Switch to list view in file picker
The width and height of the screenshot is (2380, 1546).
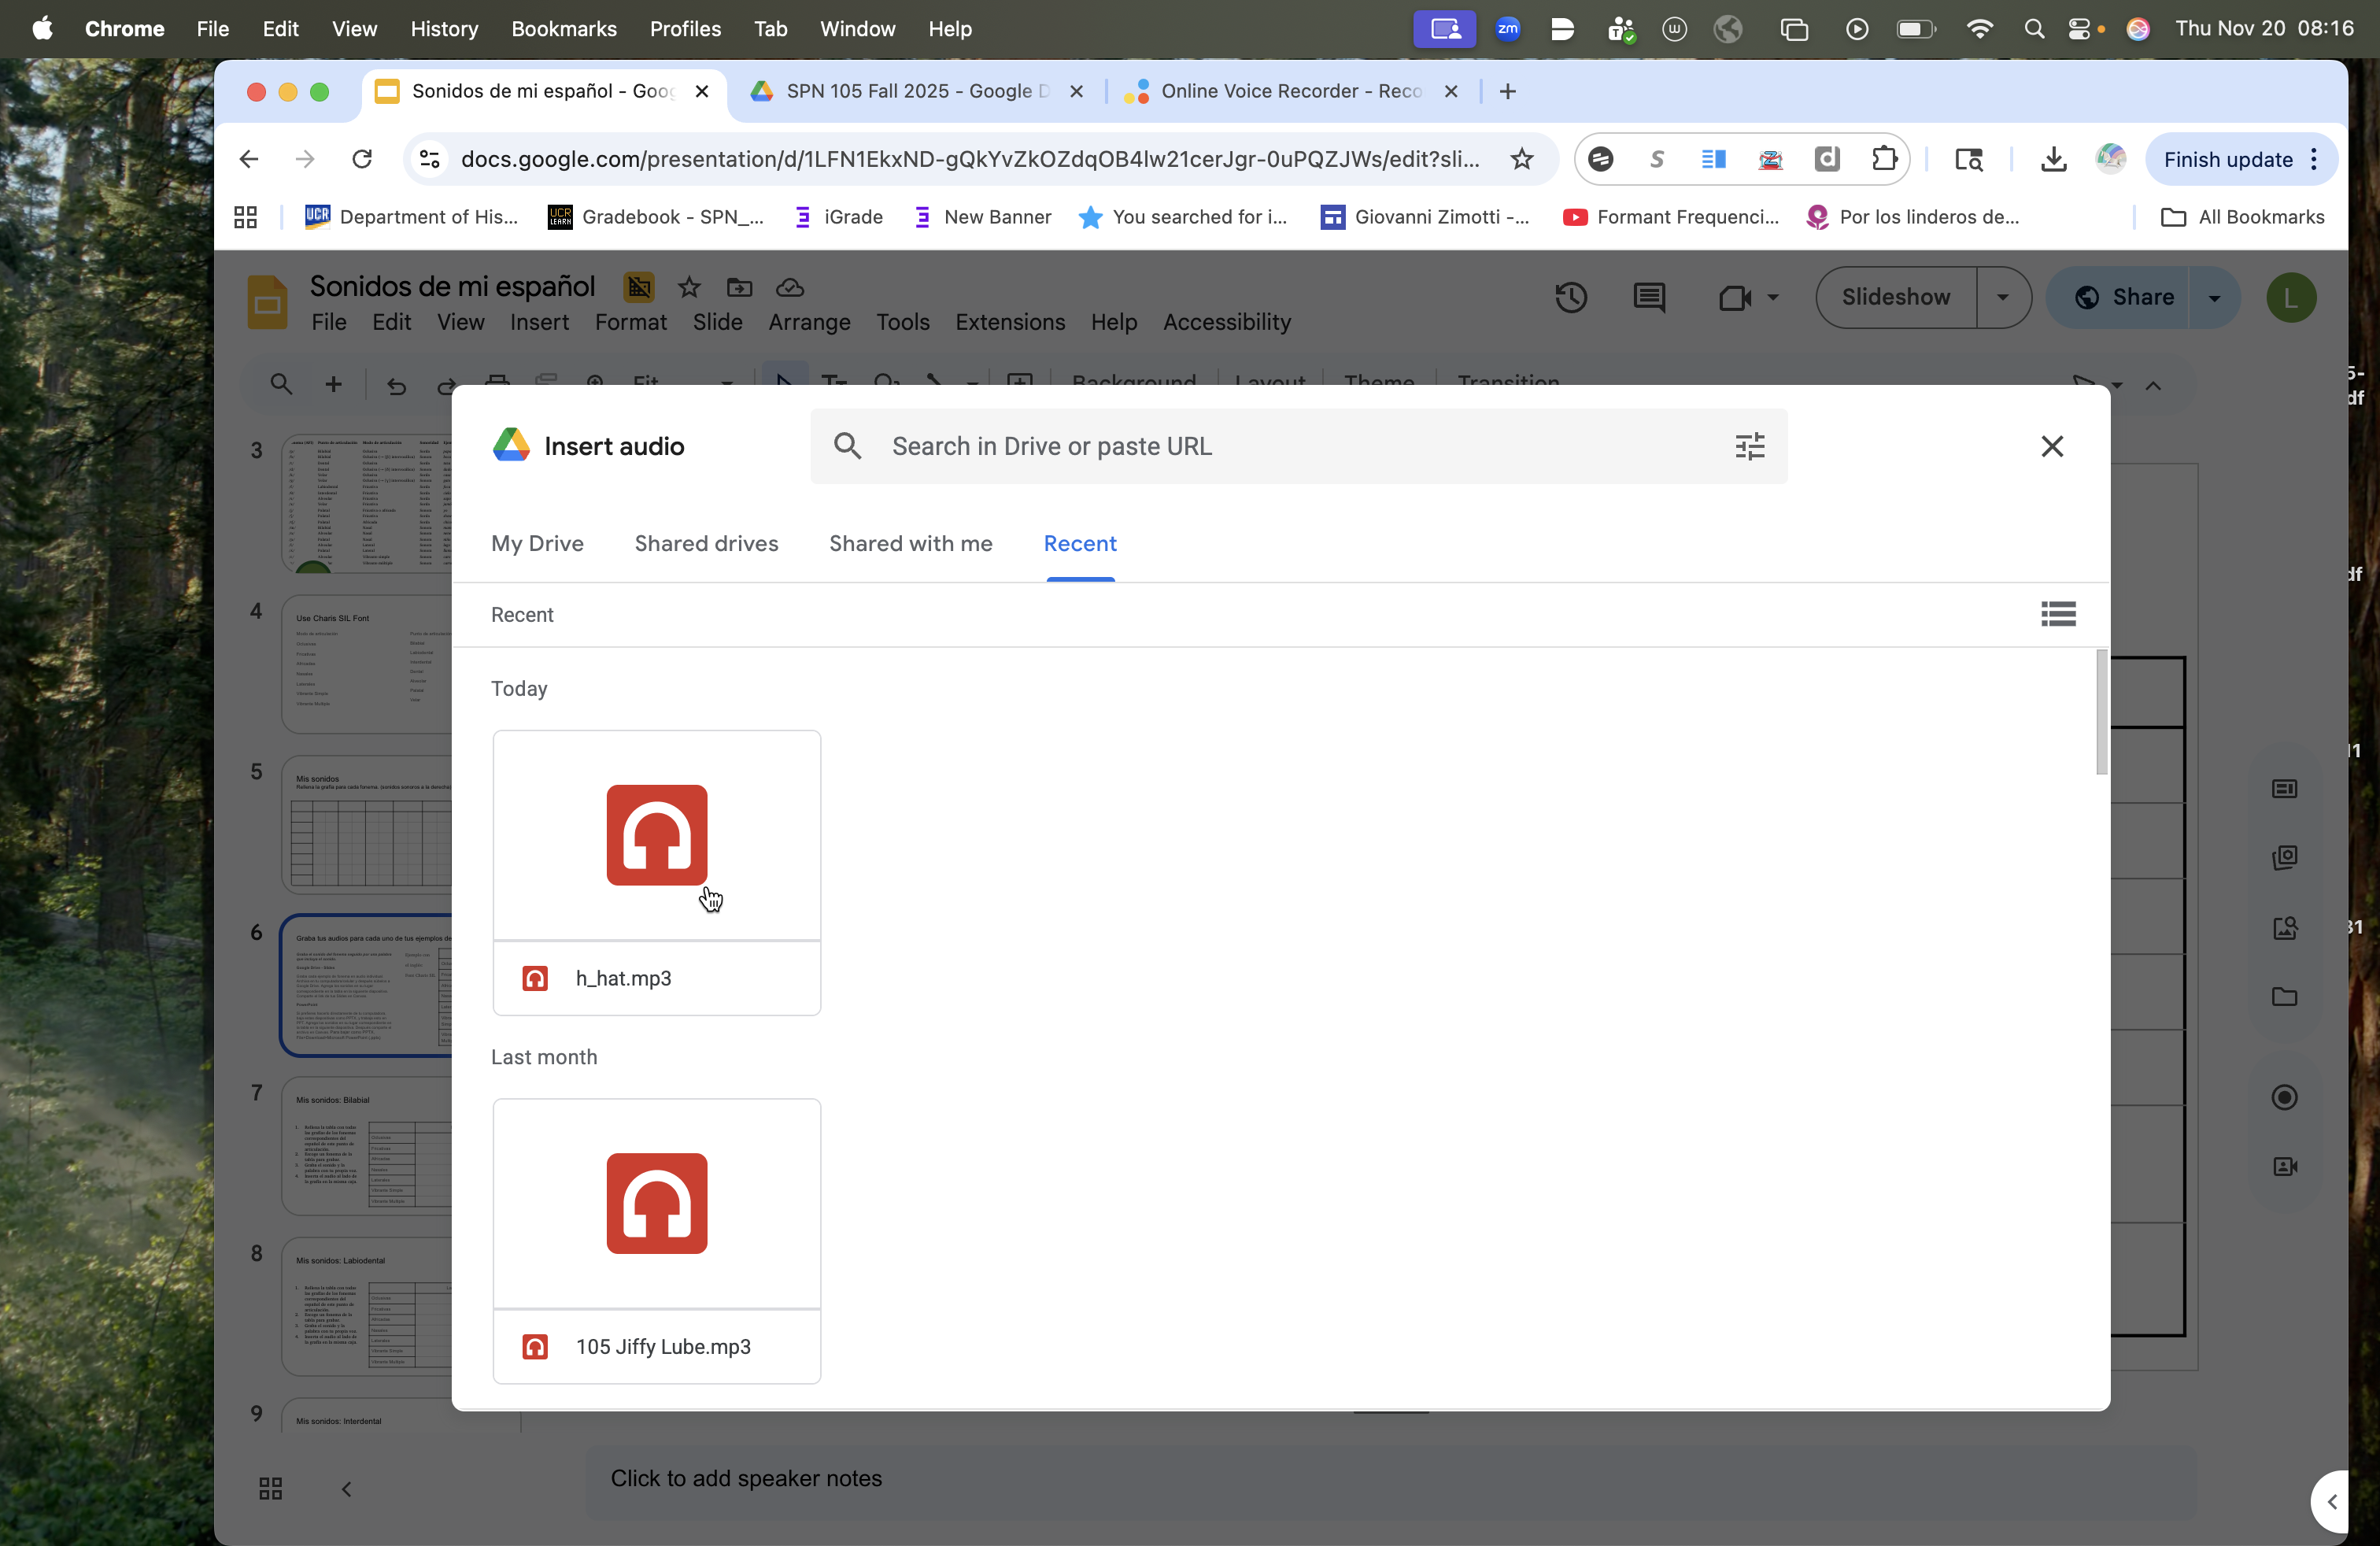[x=2058, y=614]
